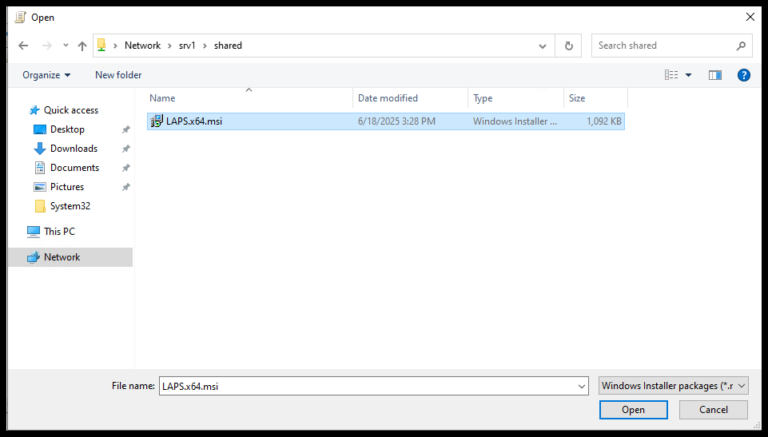
Task: Click the pin icon next to Documents
Action: 126,168
